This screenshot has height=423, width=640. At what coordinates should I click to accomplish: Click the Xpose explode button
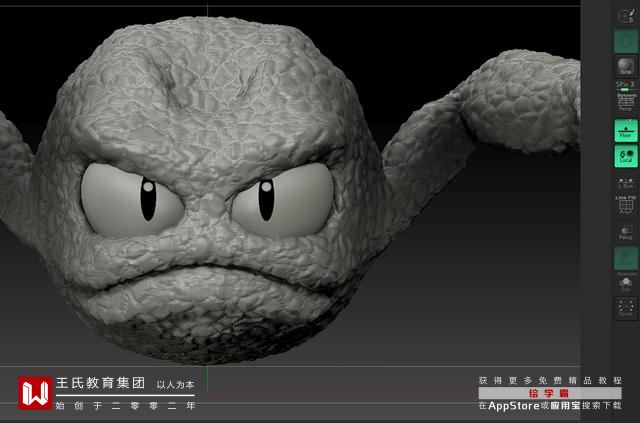tap(626, 308)
